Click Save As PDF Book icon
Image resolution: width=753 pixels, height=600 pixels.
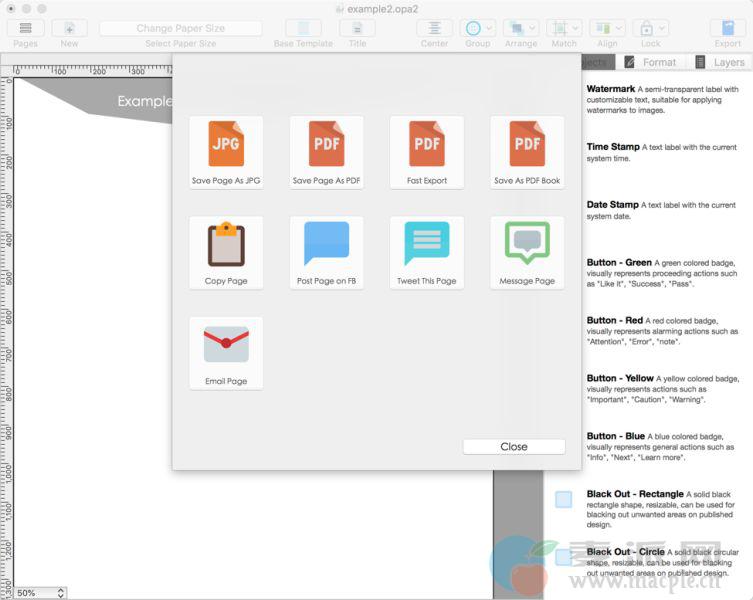point(527,144)
